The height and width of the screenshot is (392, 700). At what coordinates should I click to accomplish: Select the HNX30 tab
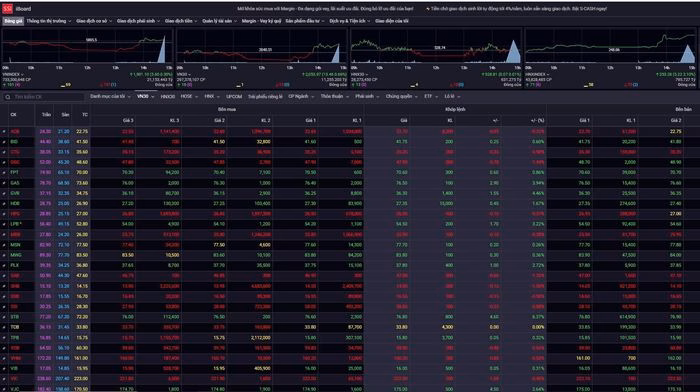[x=167, y=96]
